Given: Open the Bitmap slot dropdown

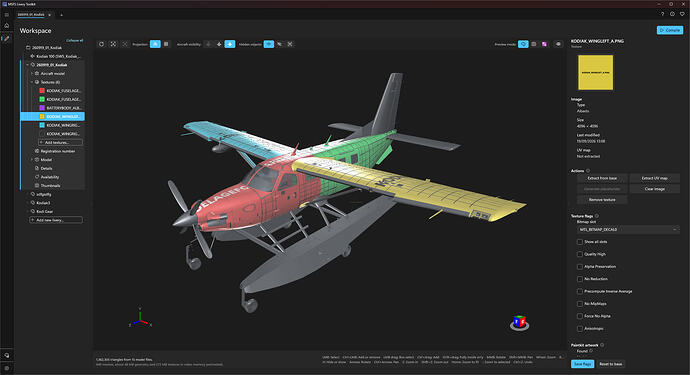Looking at the screenshot, I should pyautogui.click(x=628, y=229).
